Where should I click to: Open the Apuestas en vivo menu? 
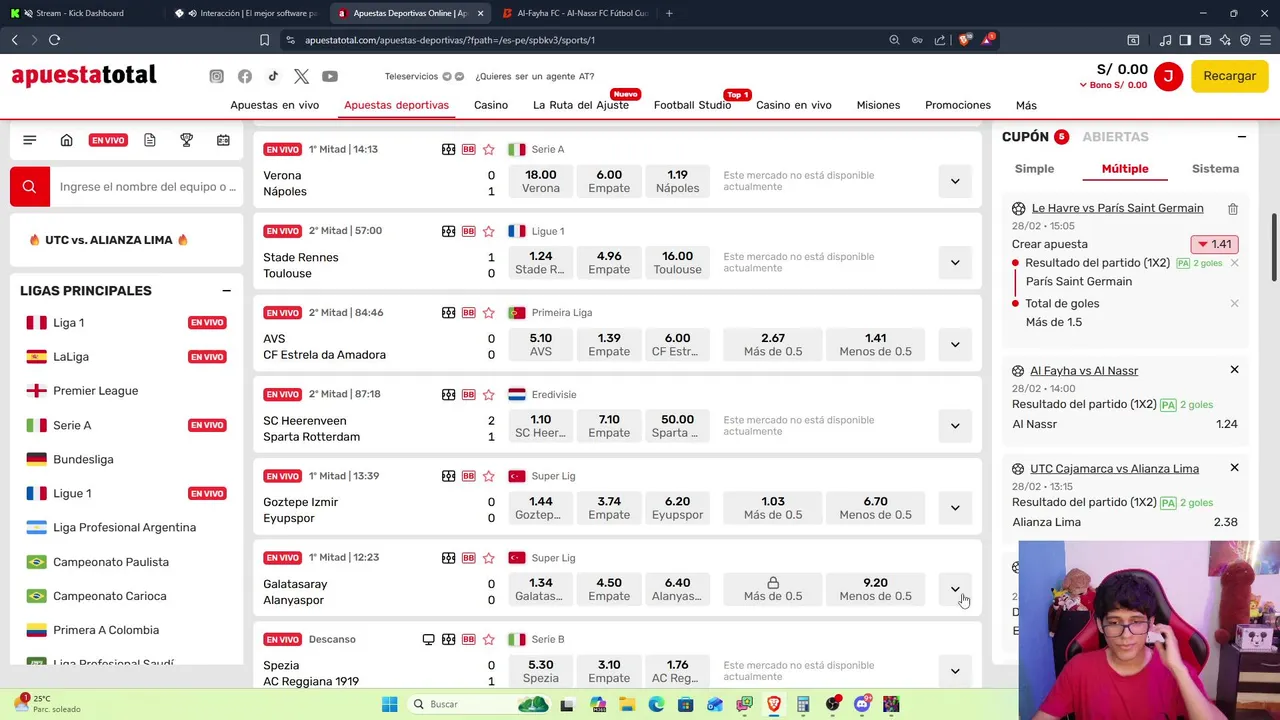coord(274,105)
